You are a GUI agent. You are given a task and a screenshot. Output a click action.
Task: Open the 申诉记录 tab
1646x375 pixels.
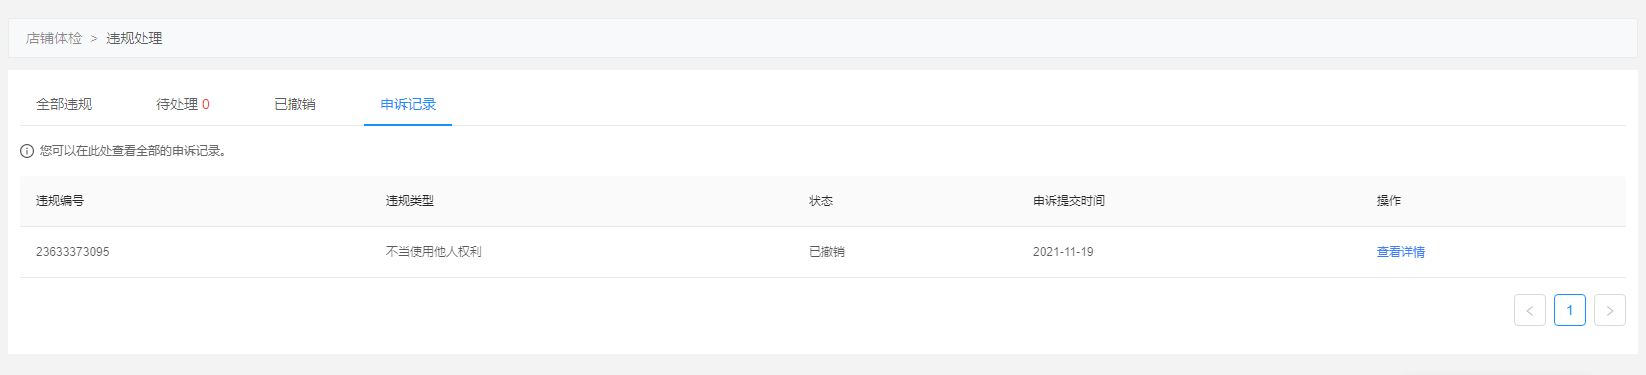408,104
